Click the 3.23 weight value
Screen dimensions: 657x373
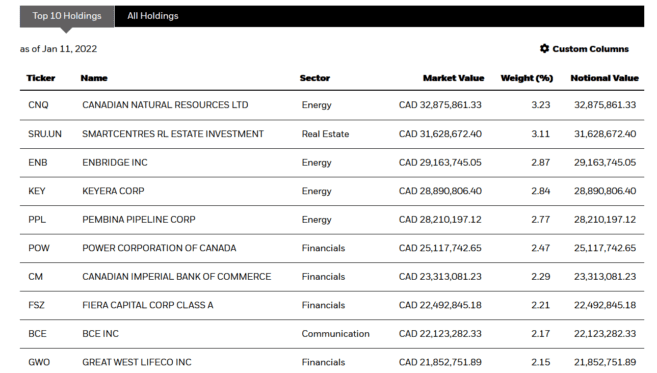[541, 105]
